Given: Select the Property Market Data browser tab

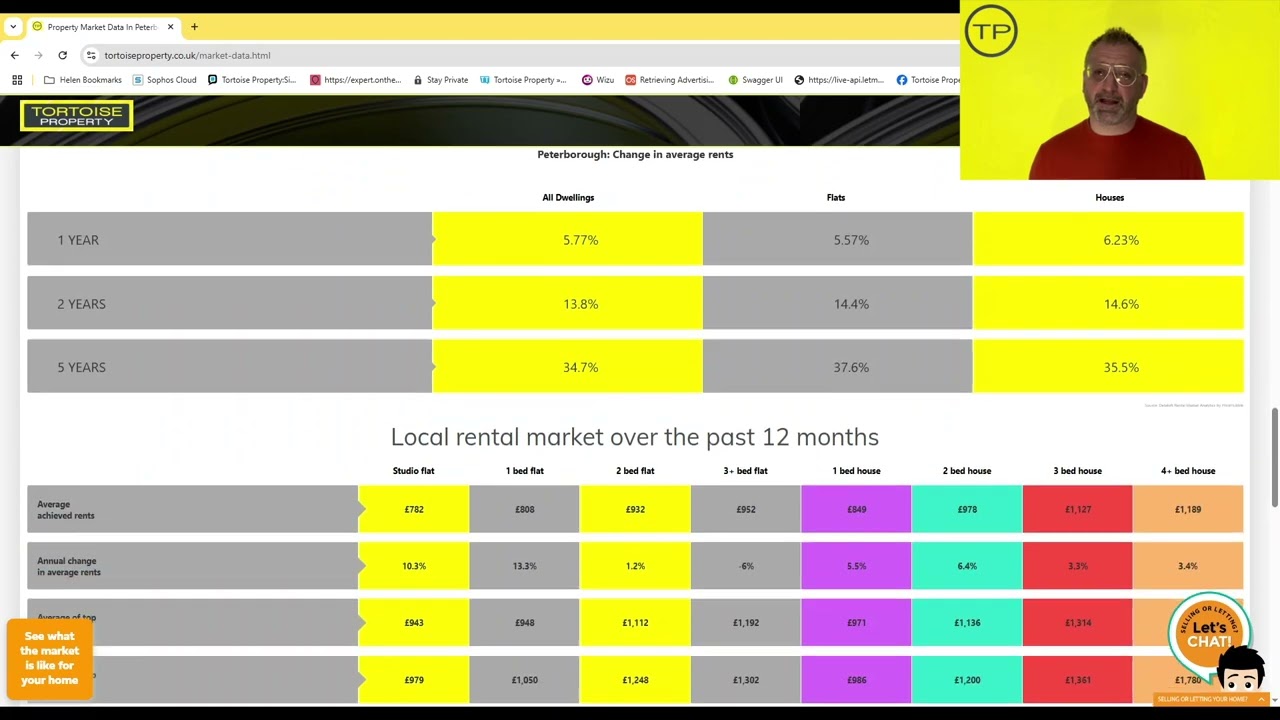Looking at the screenshot, I should (101, 27).
